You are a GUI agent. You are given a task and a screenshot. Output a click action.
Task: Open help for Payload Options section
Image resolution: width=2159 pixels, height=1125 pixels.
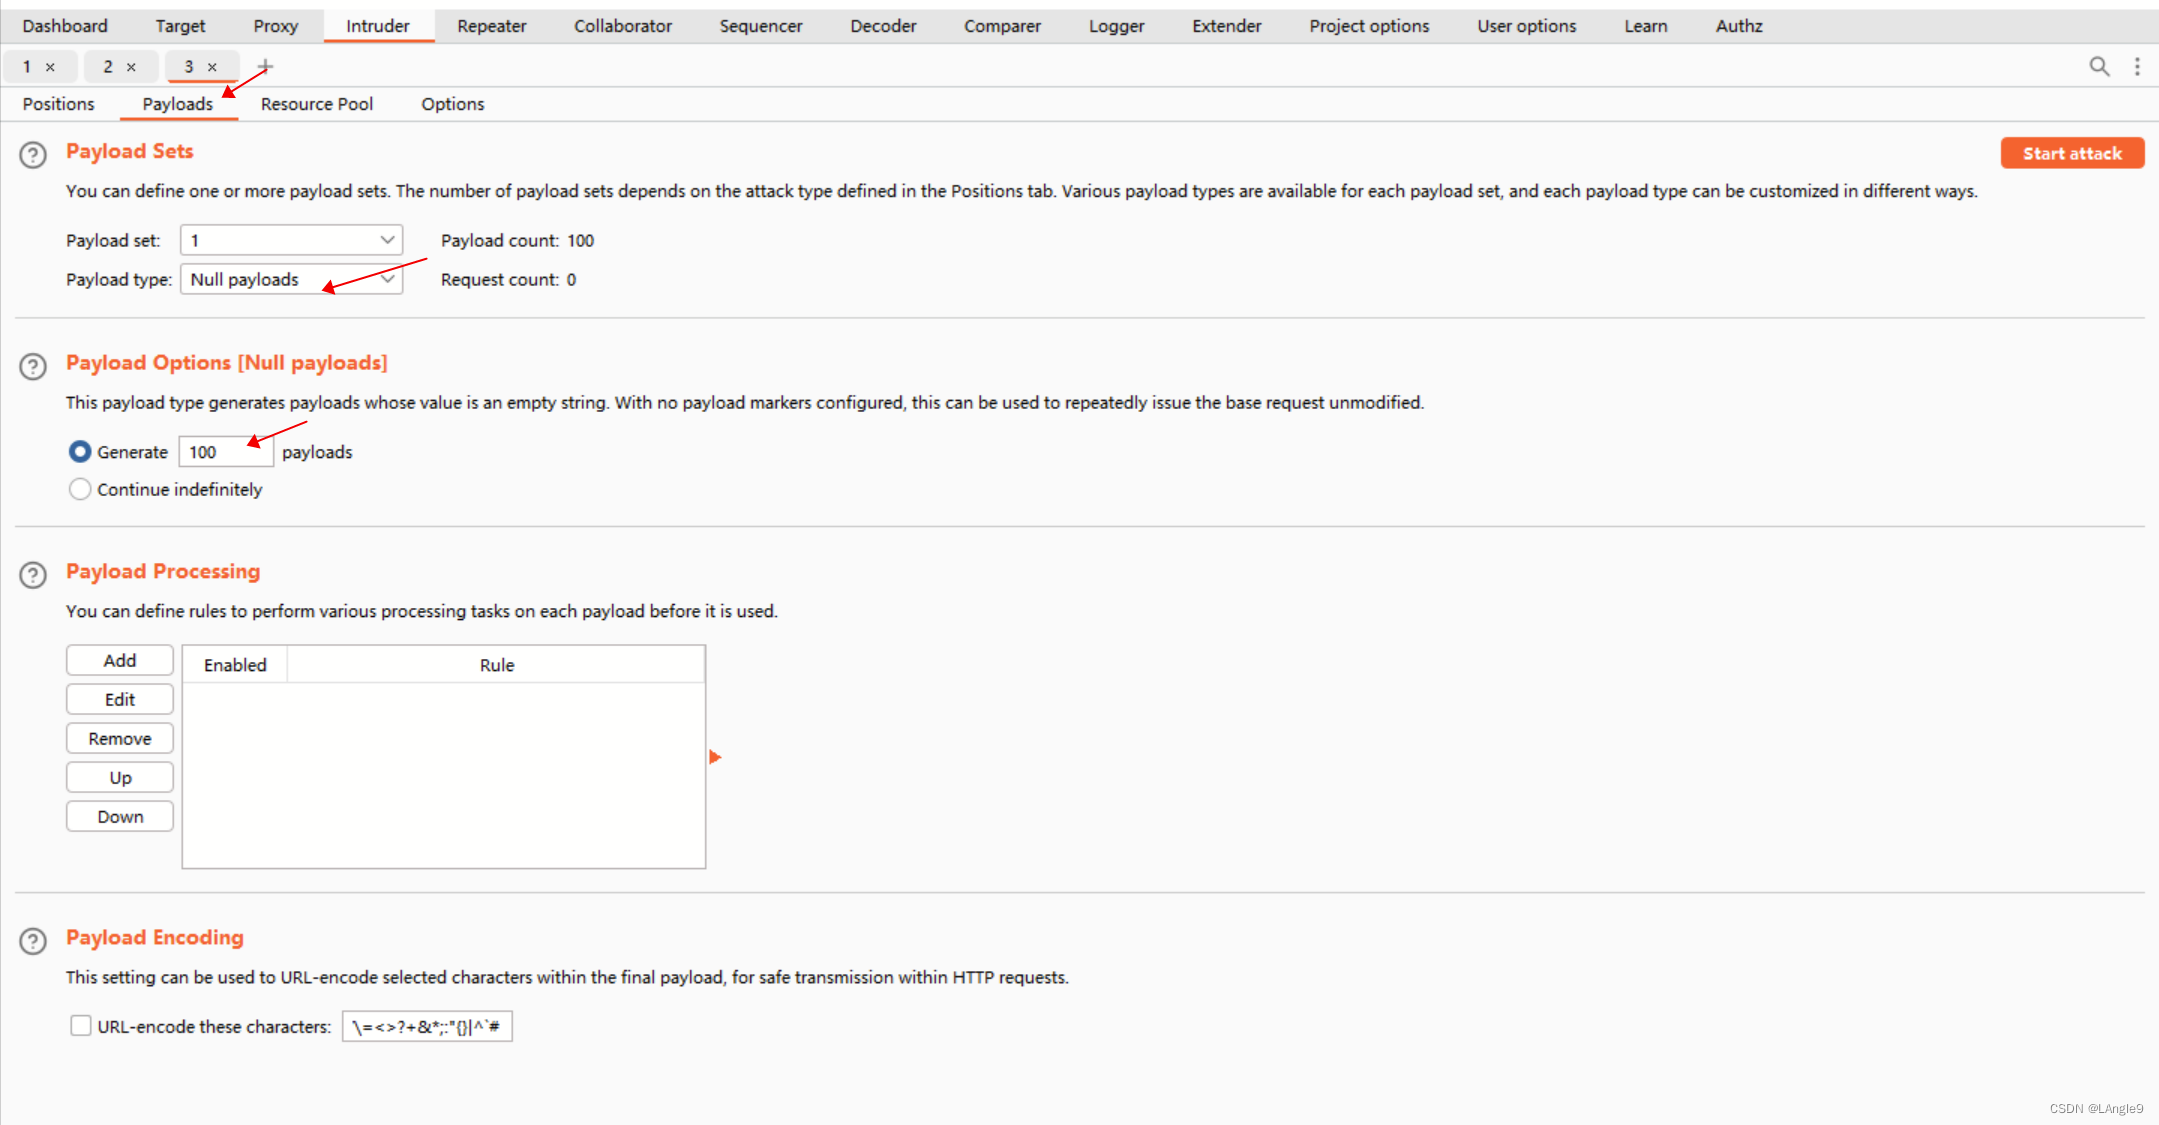pyautogui.click(x=33, y=367)
